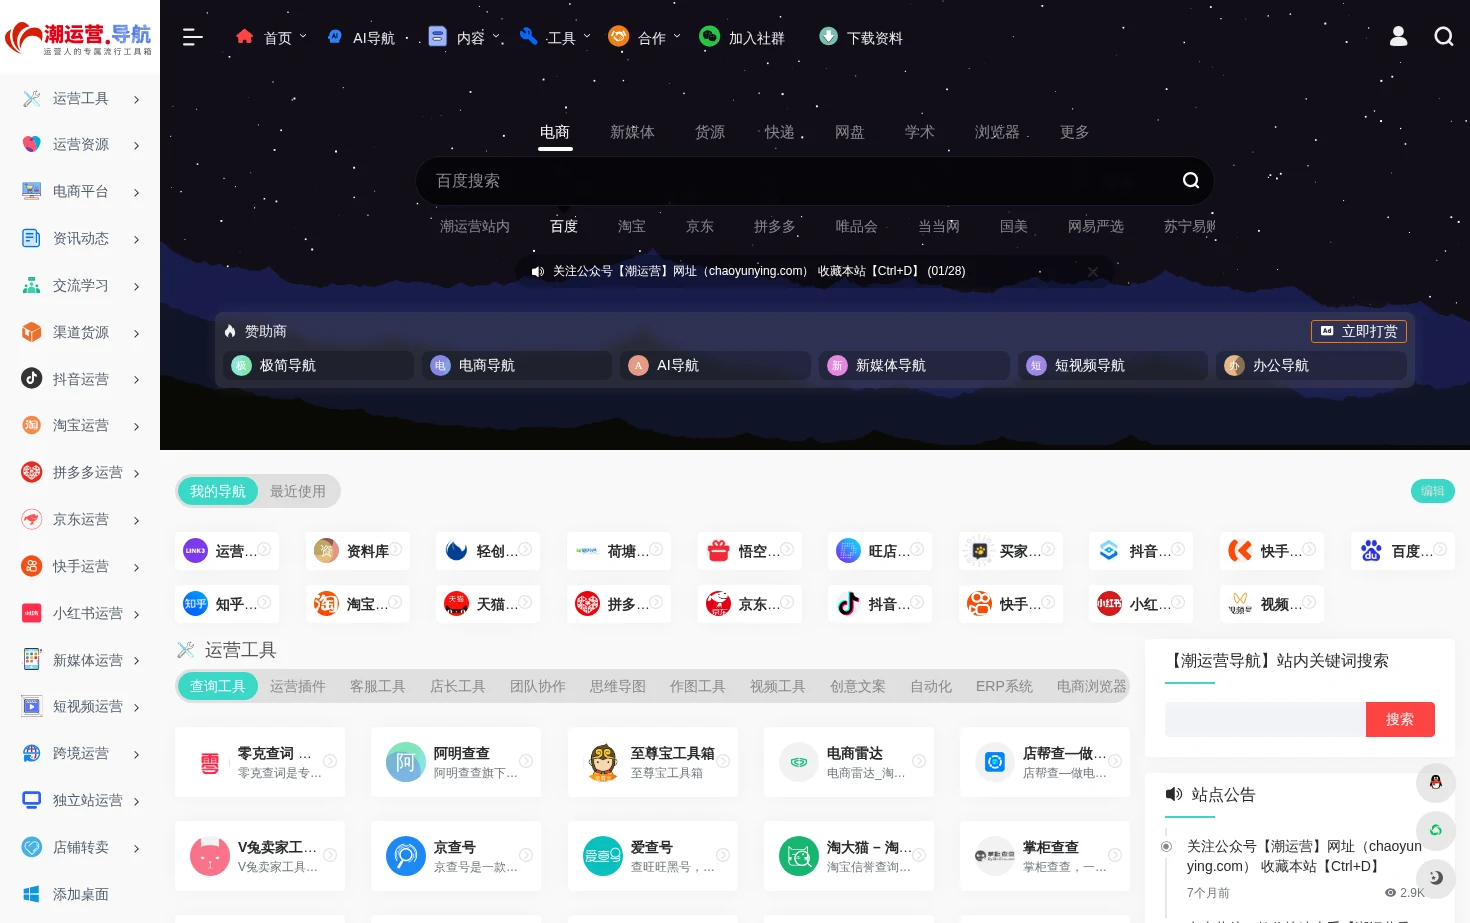Open the 爱查号 tool card
The height and width of the screenshot is (923, 1470).
(653, 856)
